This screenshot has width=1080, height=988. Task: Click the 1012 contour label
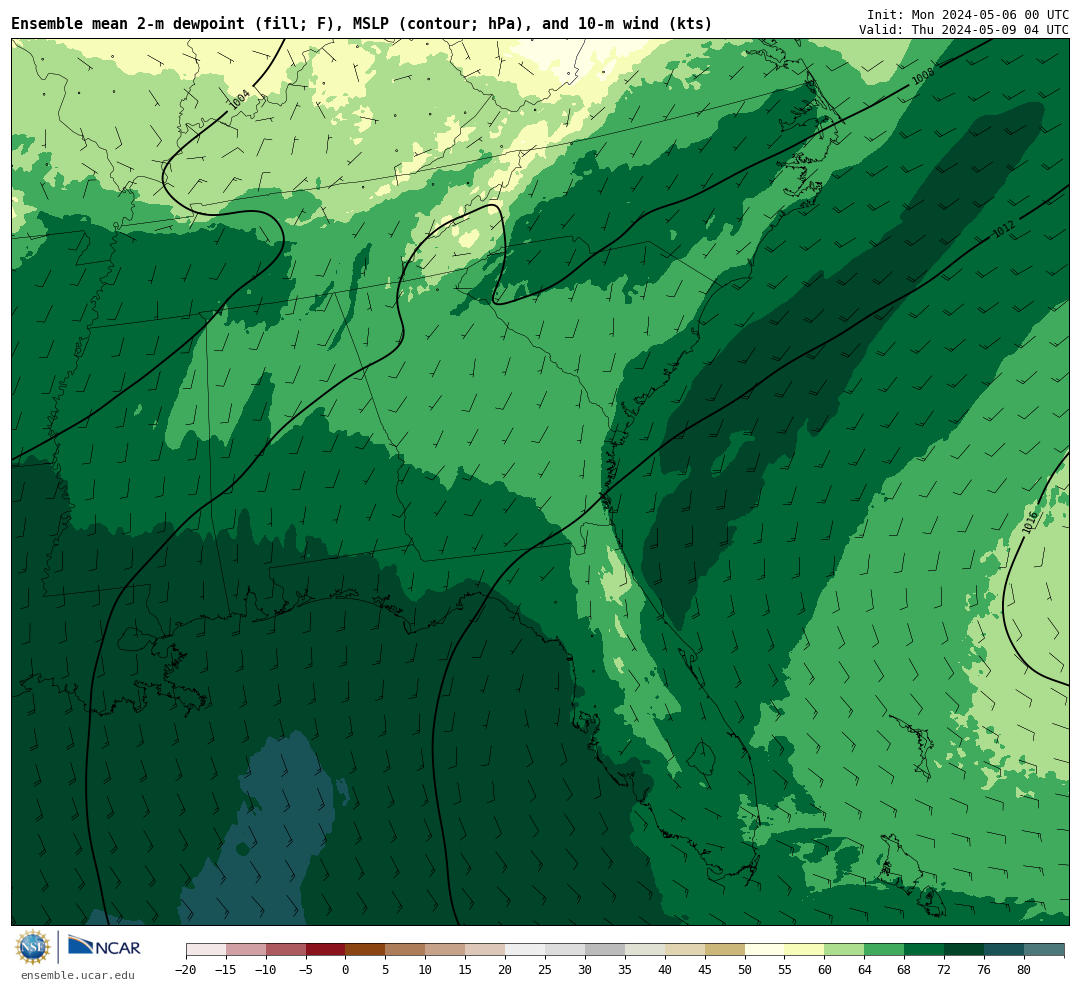coord(1004,229)
